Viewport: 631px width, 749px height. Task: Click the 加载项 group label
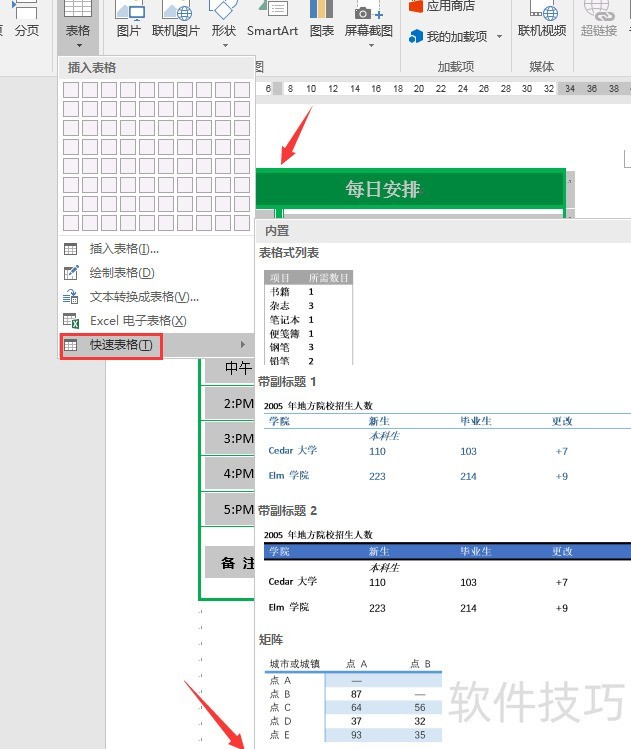pyautogui.click(x=456, y=66)
